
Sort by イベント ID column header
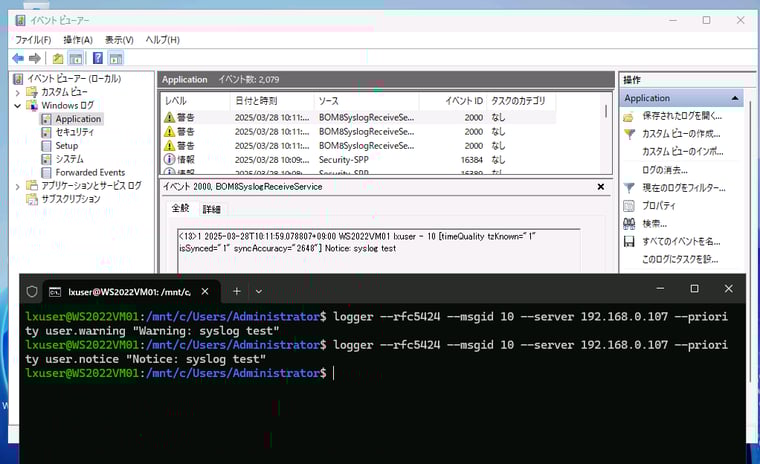coord(453,101)
